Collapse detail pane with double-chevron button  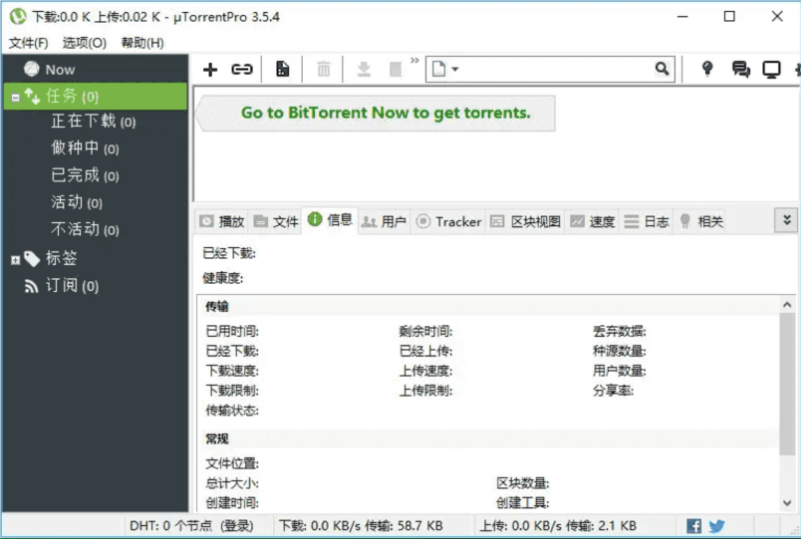(787, 220)
